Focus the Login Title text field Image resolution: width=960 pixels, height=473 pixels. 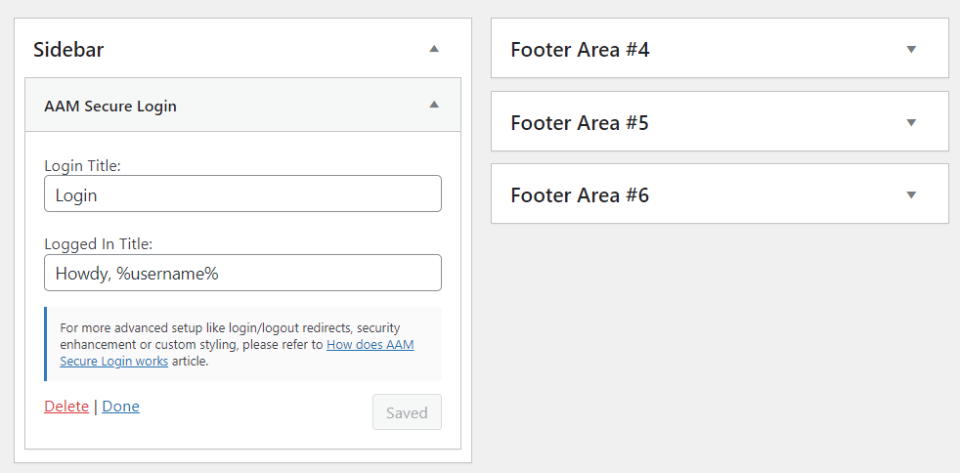point(243,194)
